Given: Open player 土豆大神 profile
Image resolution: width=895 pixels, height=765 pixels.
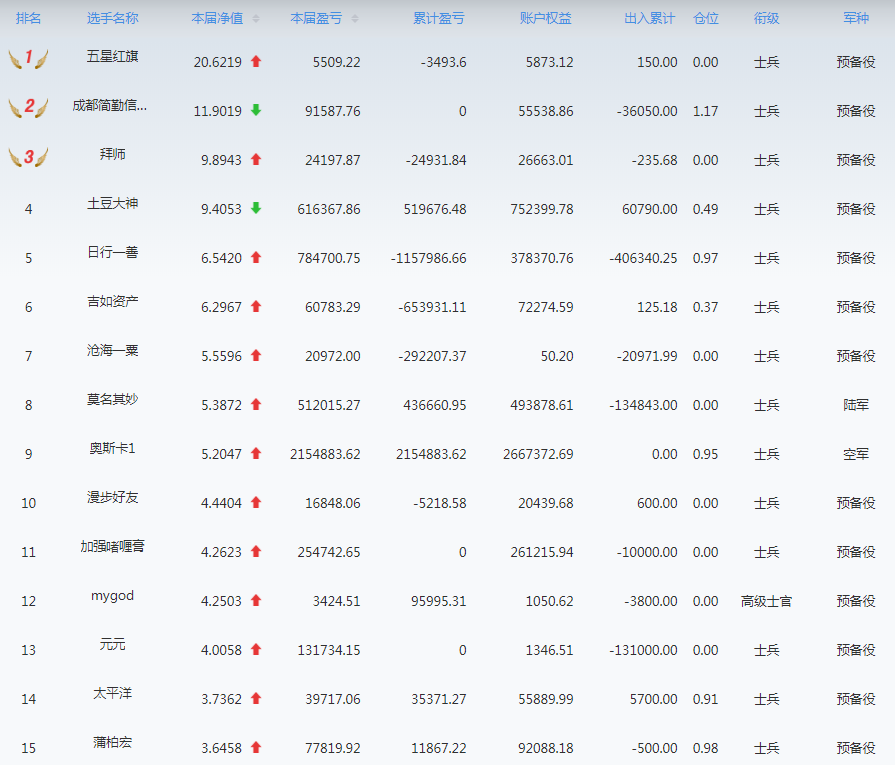Looking at the screenshot, I should 112,203.
